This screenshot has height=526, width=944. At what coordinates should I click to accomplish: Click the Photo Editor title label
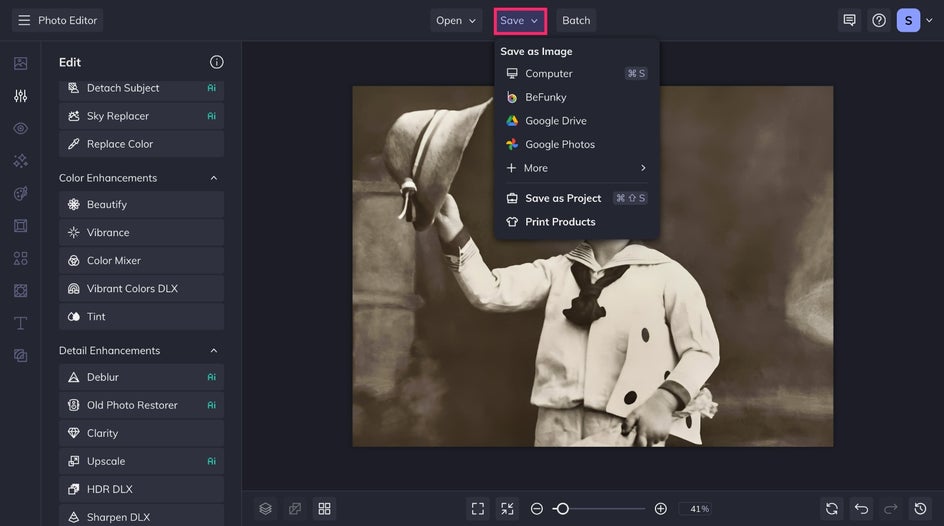pyautogui.click(x=67, y=20)
